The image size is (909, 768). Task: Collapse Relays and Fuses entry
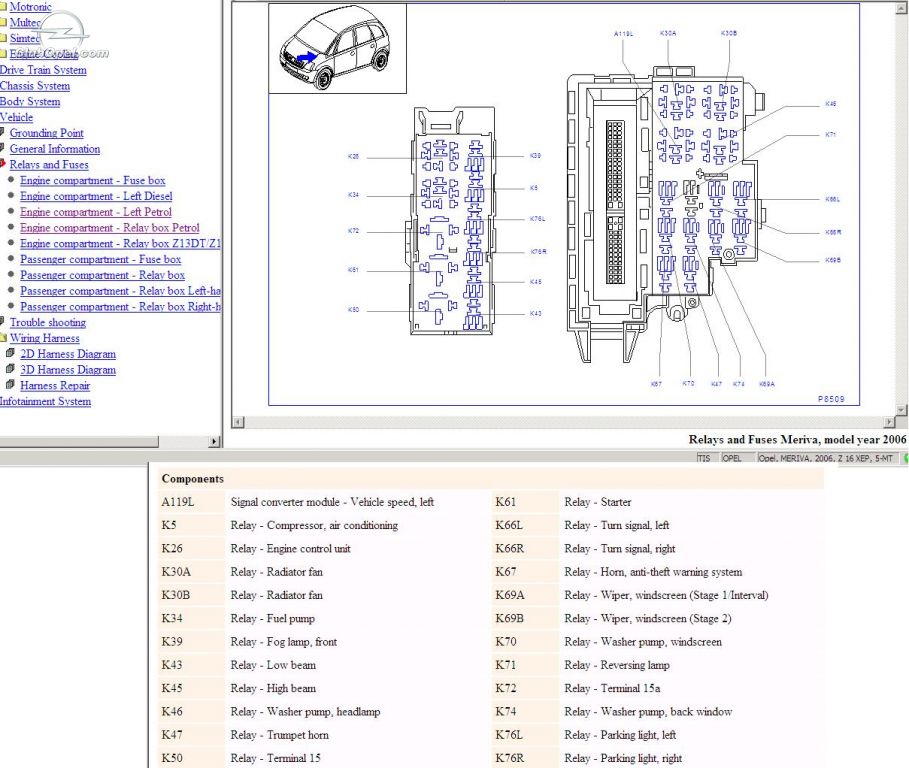[x=49, y=165]
